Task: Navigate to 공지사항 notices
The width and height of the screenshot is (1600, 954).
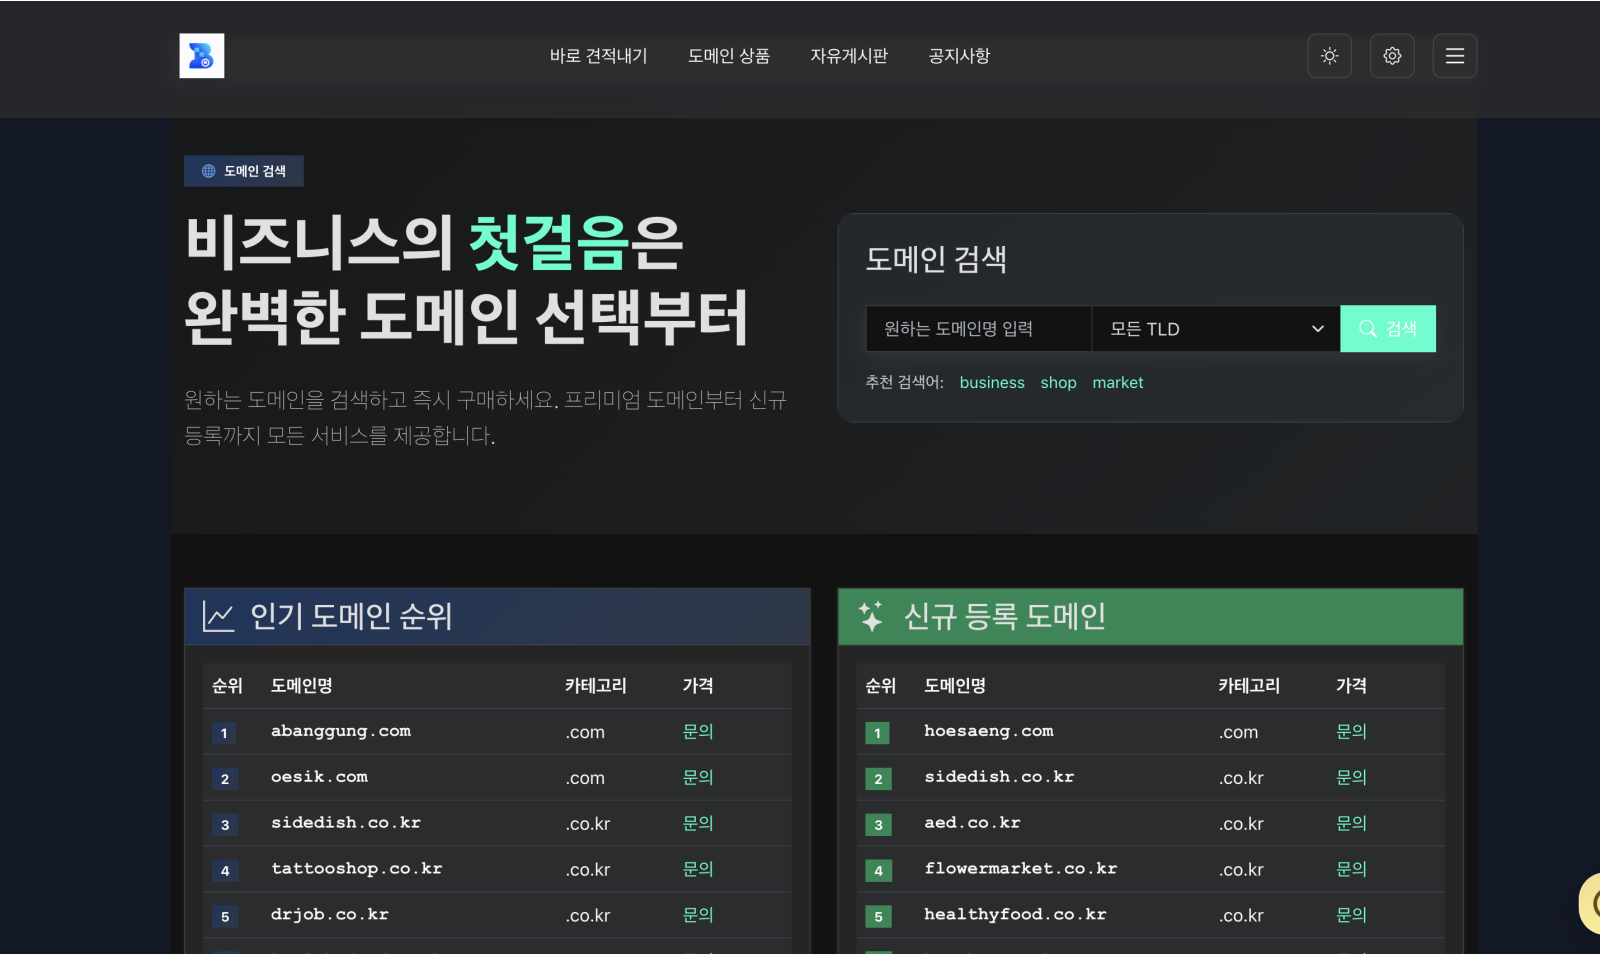Action: coord(958,56)
